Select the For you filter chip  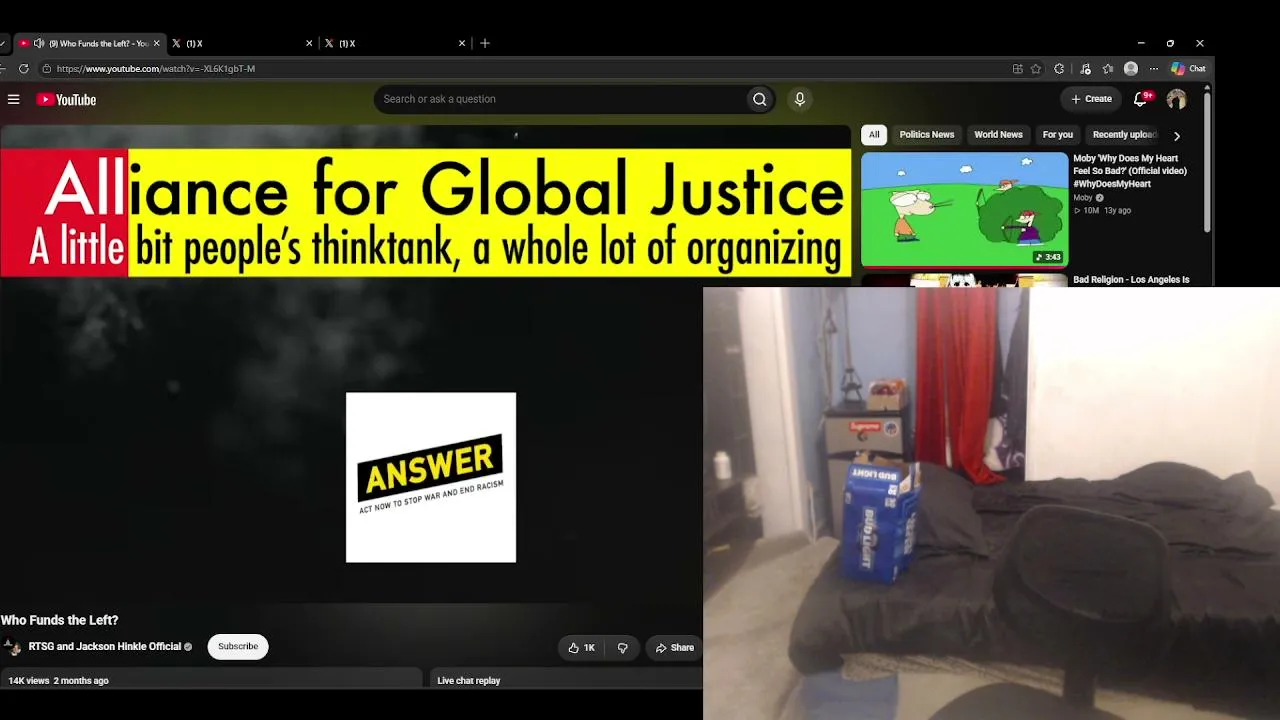[1058, 135]
